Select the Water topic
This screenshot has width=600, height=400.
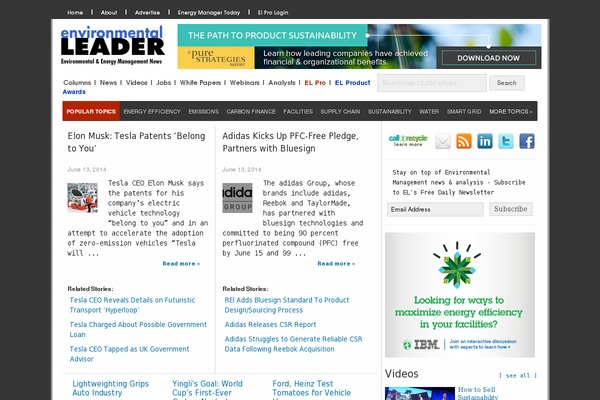click(x=429, y=111)
